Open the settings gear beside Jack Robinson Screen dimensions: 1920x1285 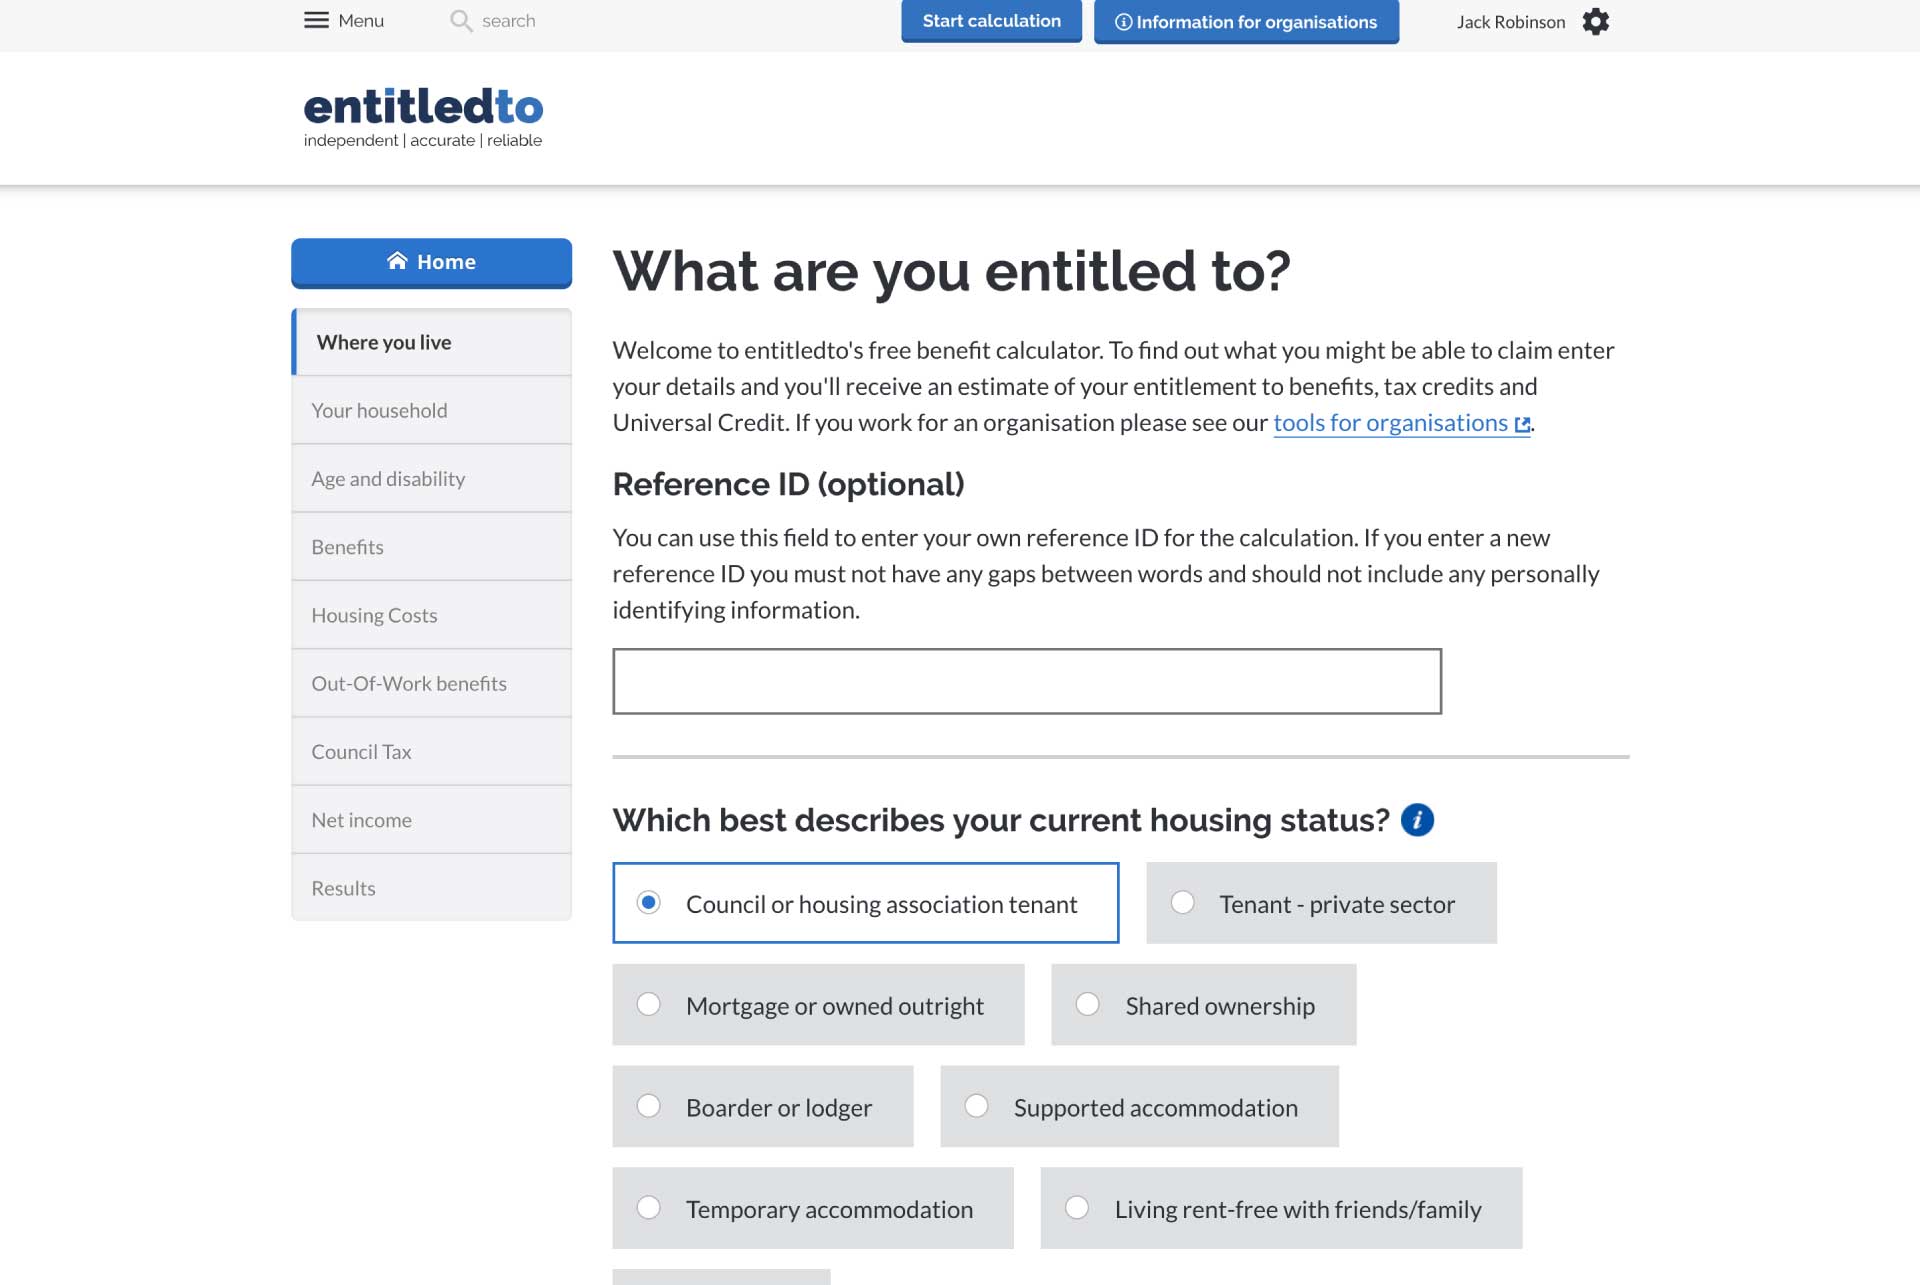pos(1596,21)
